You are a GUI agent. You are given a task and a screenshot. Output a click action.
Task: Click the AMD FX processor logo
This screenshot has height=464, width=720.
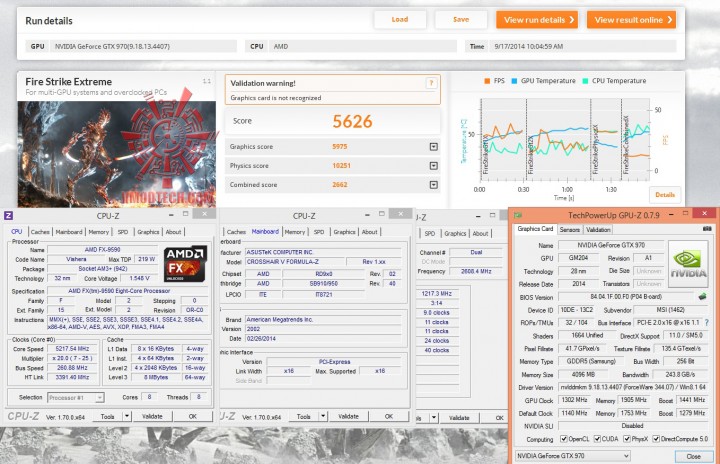click(186, 264)
